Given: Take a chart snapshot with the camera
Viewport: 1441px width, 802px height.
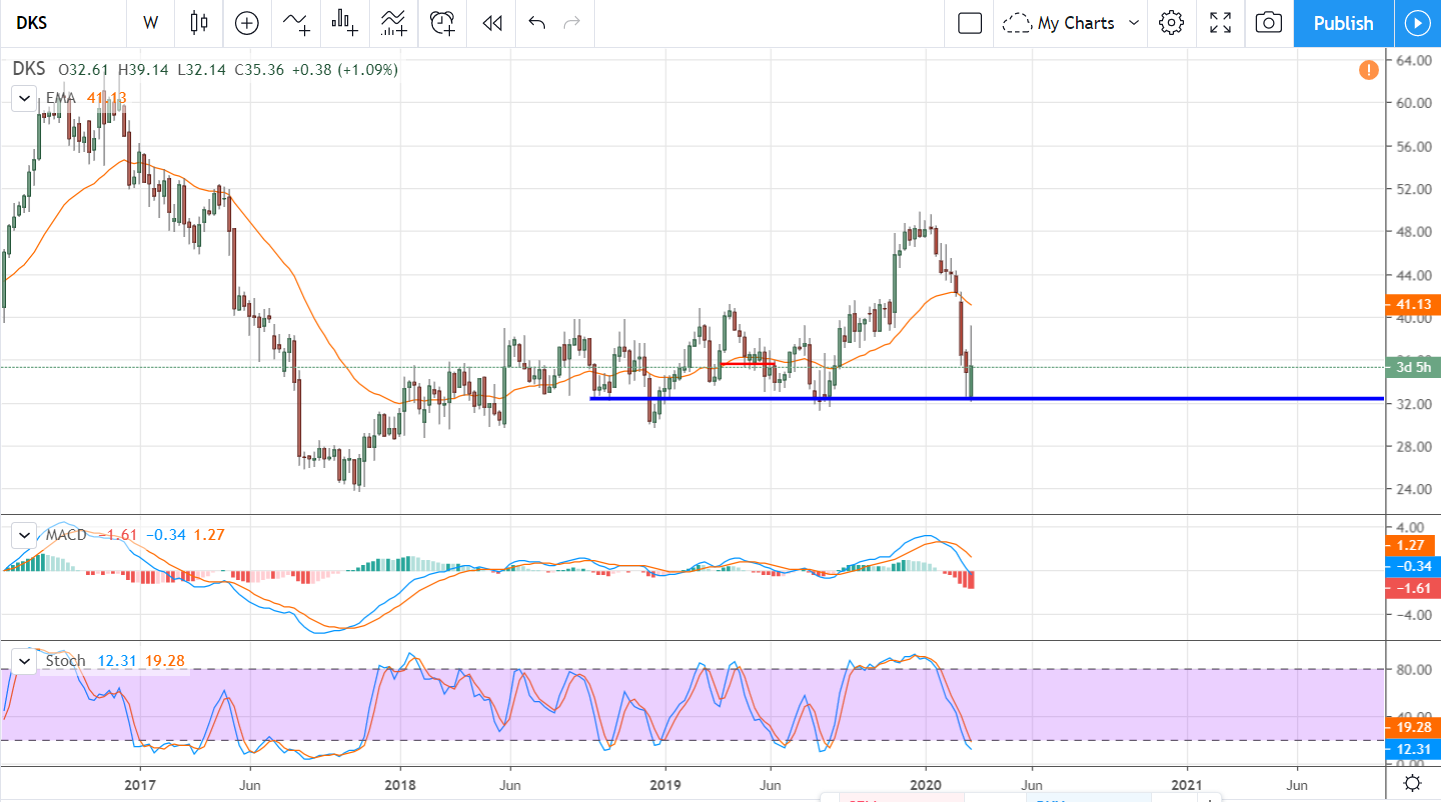Looking at the screenshot, I should point(1269,23).
